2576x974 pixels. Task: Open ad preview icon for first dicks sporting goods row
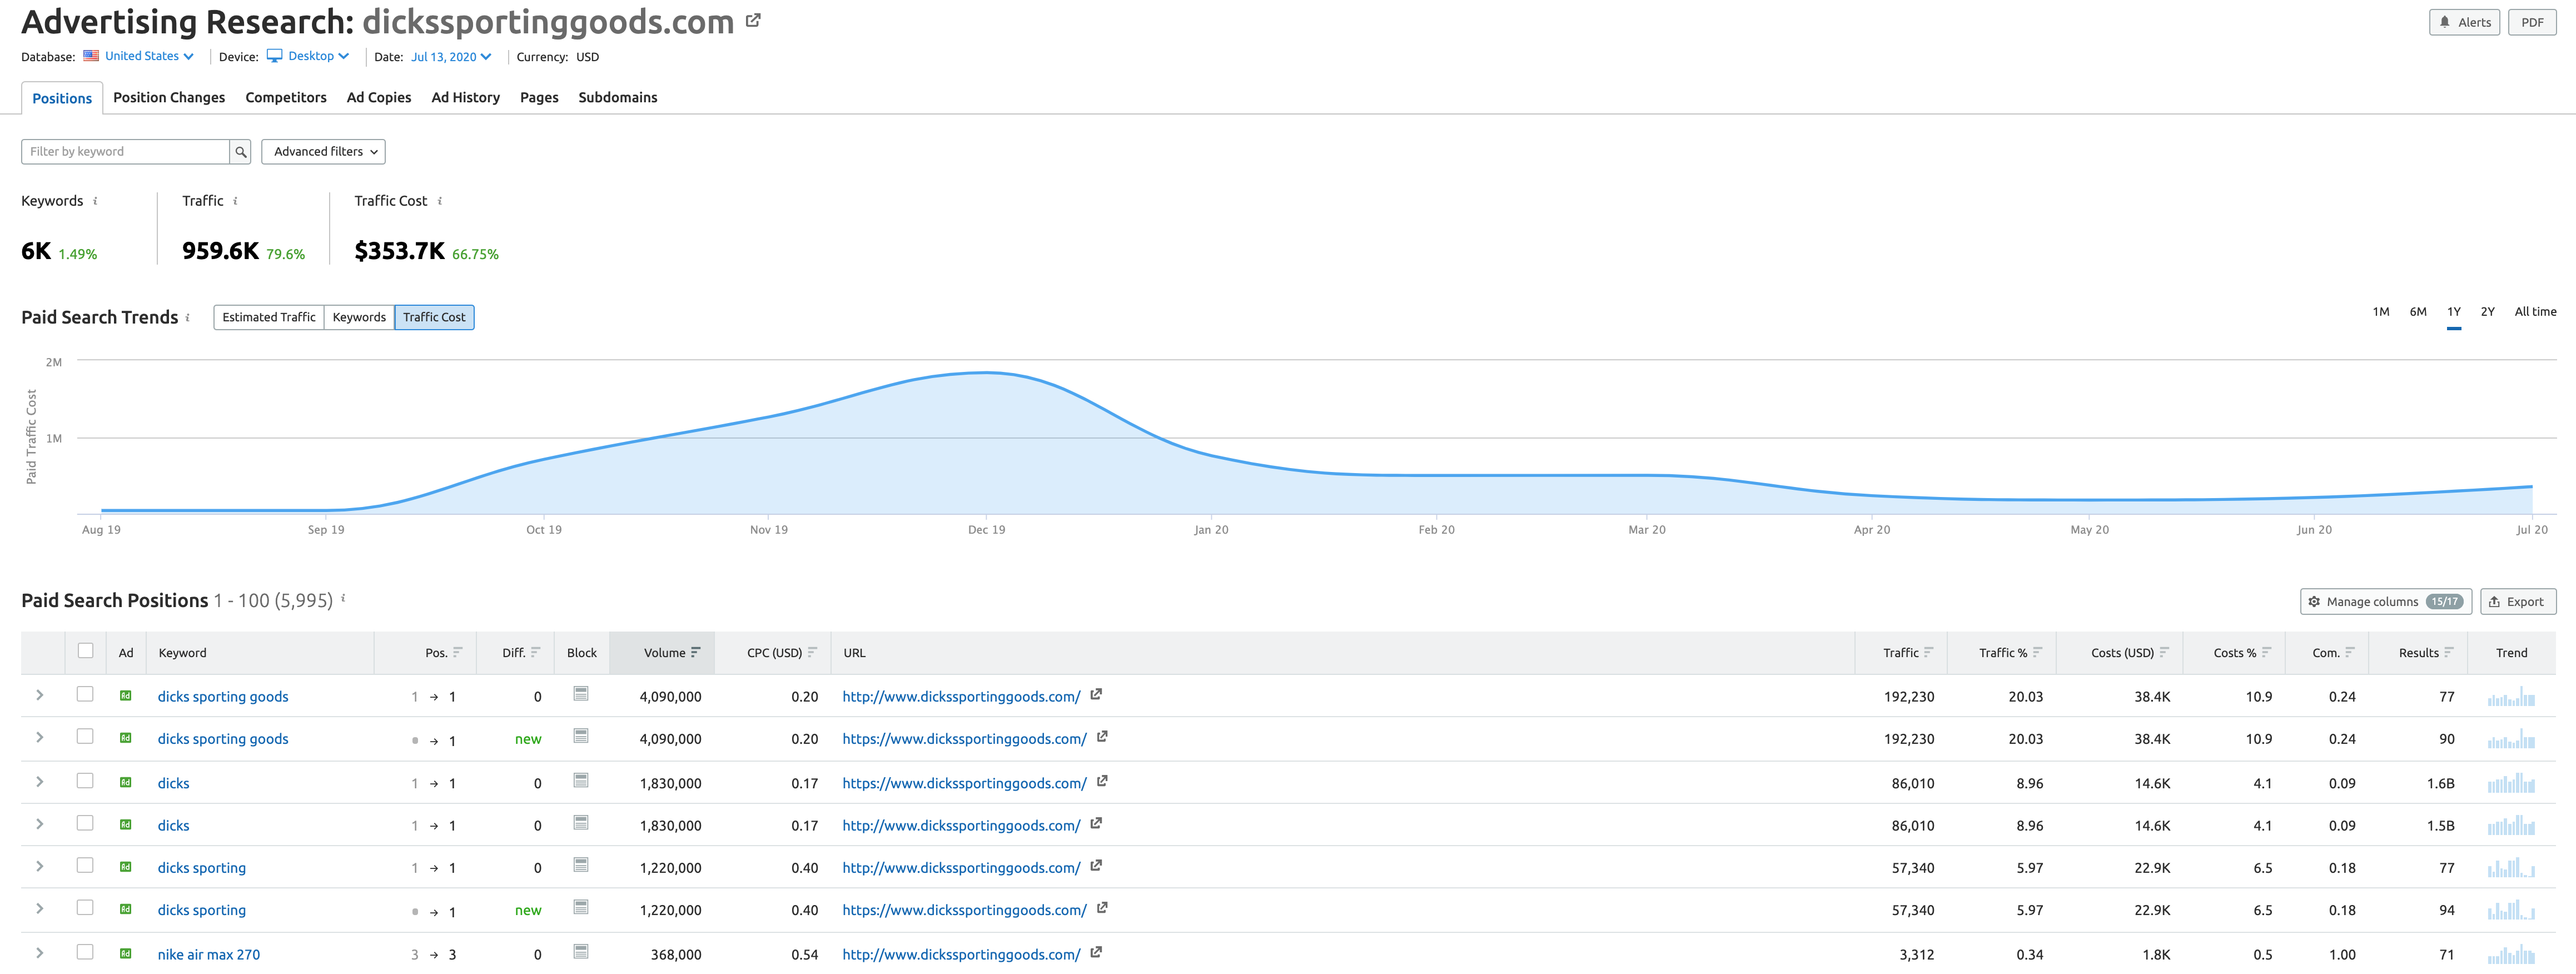(125, 696)
